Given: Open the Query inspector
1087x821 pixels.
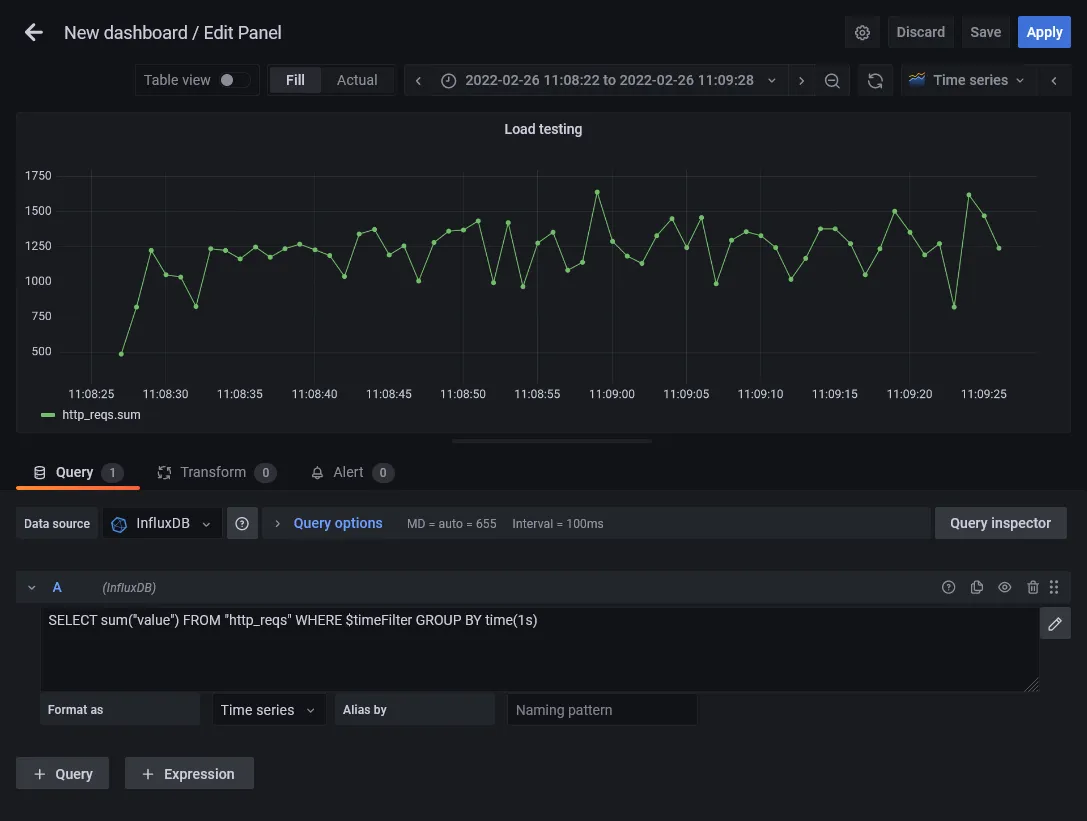Looking at the screenshot, I should point(1000,523).
